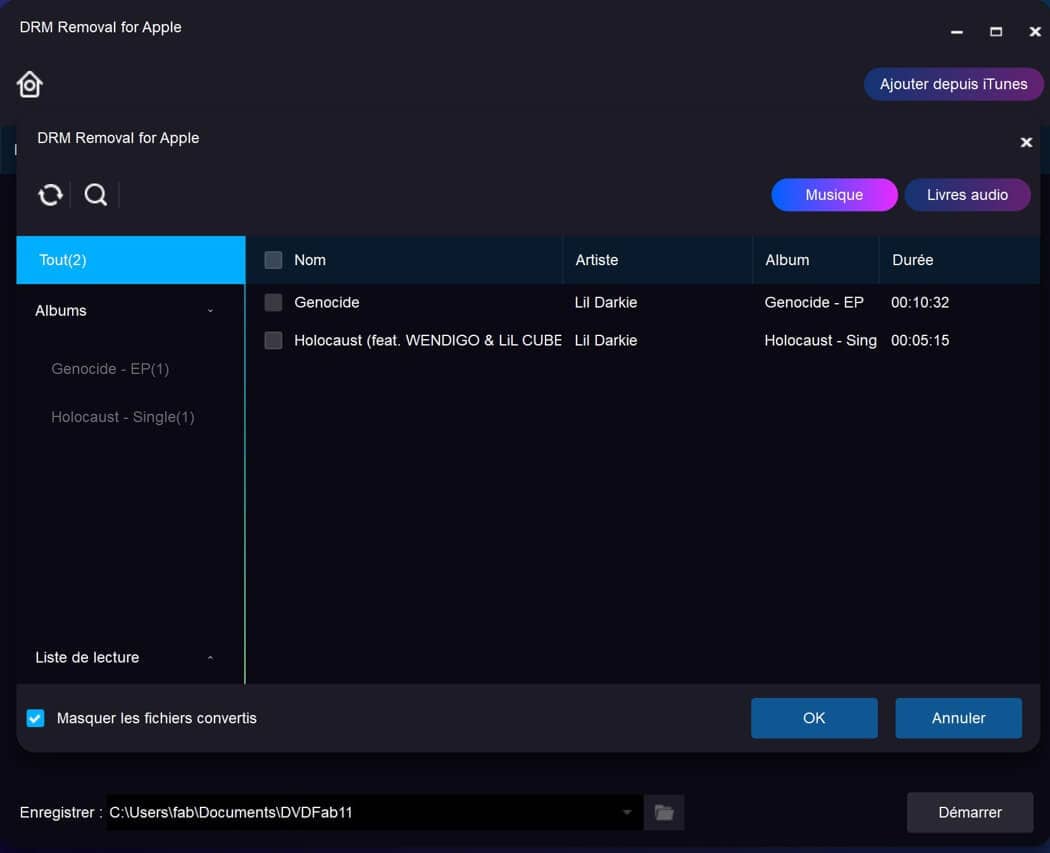Browse the output folder icon
Image resolution: width=1050 pixels, height=853 pixels.
(x=664, y=812)
